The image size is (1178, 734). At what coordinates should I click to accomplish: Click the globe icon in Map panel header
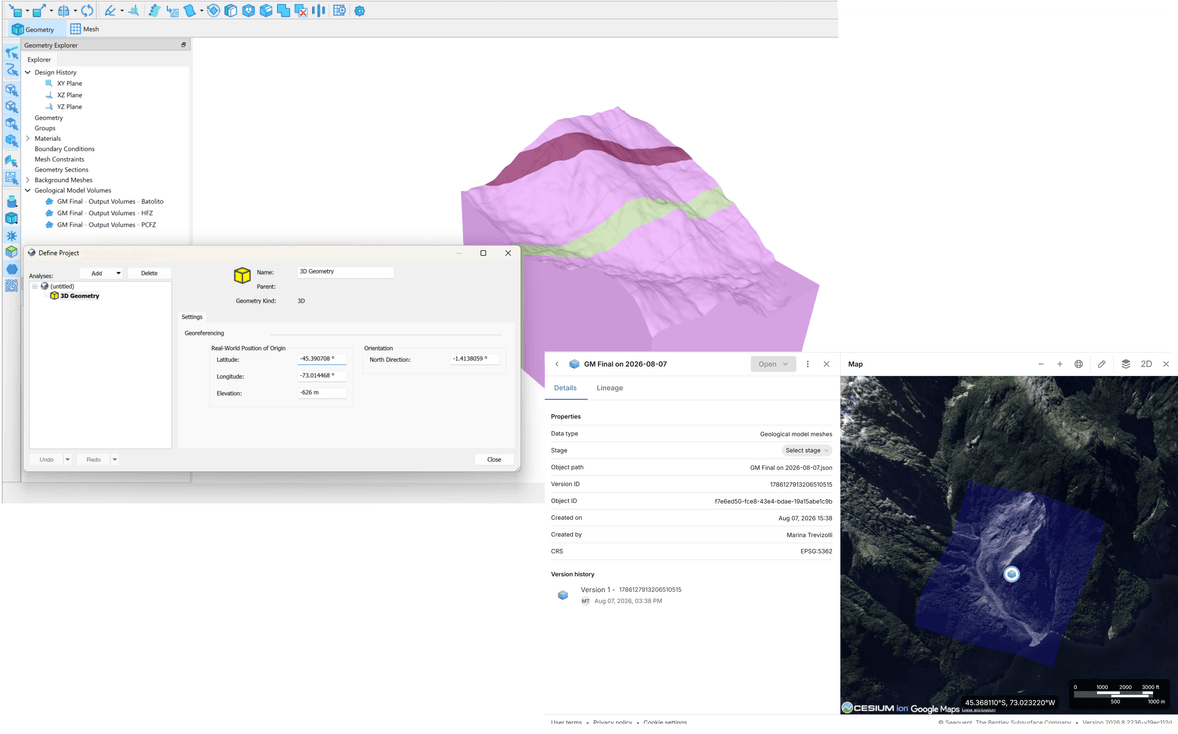click(x=1078, y=364)
